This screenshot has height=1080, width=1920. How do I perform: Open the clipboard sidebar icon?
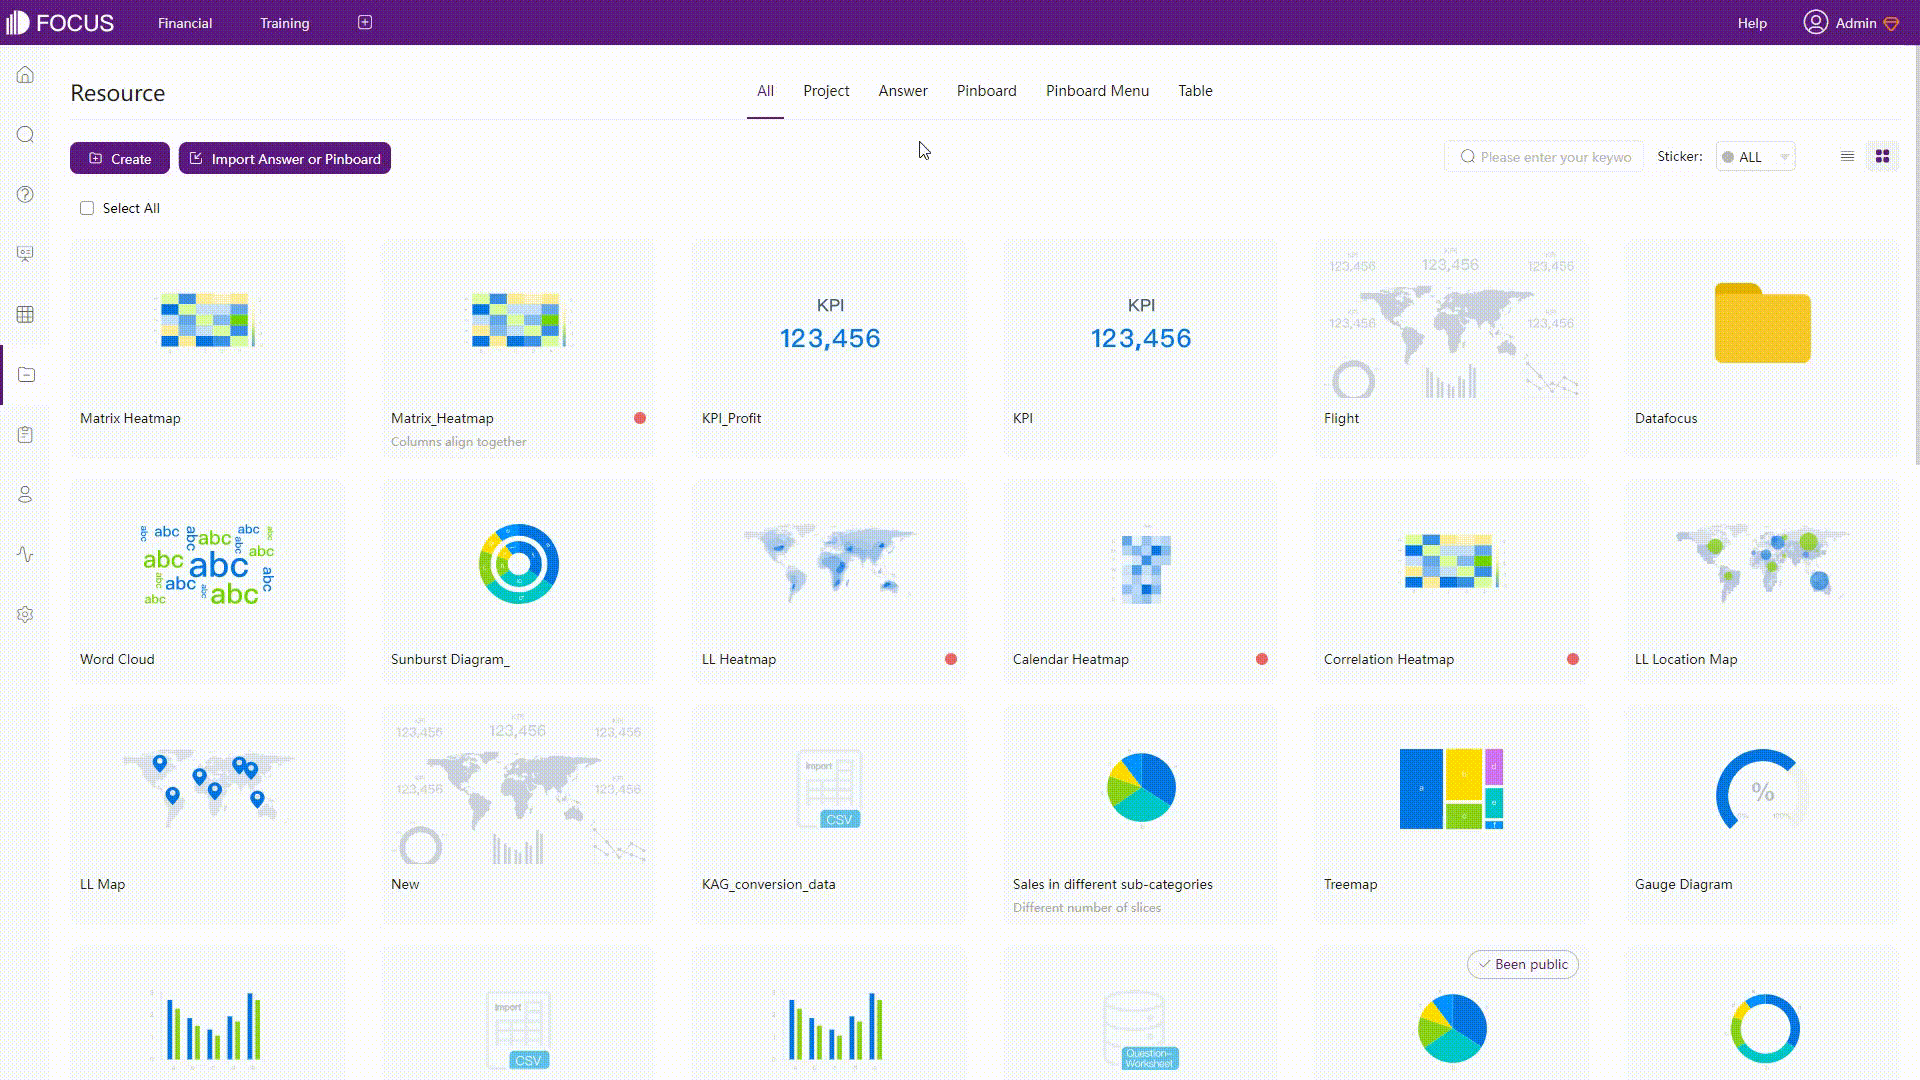25,434
